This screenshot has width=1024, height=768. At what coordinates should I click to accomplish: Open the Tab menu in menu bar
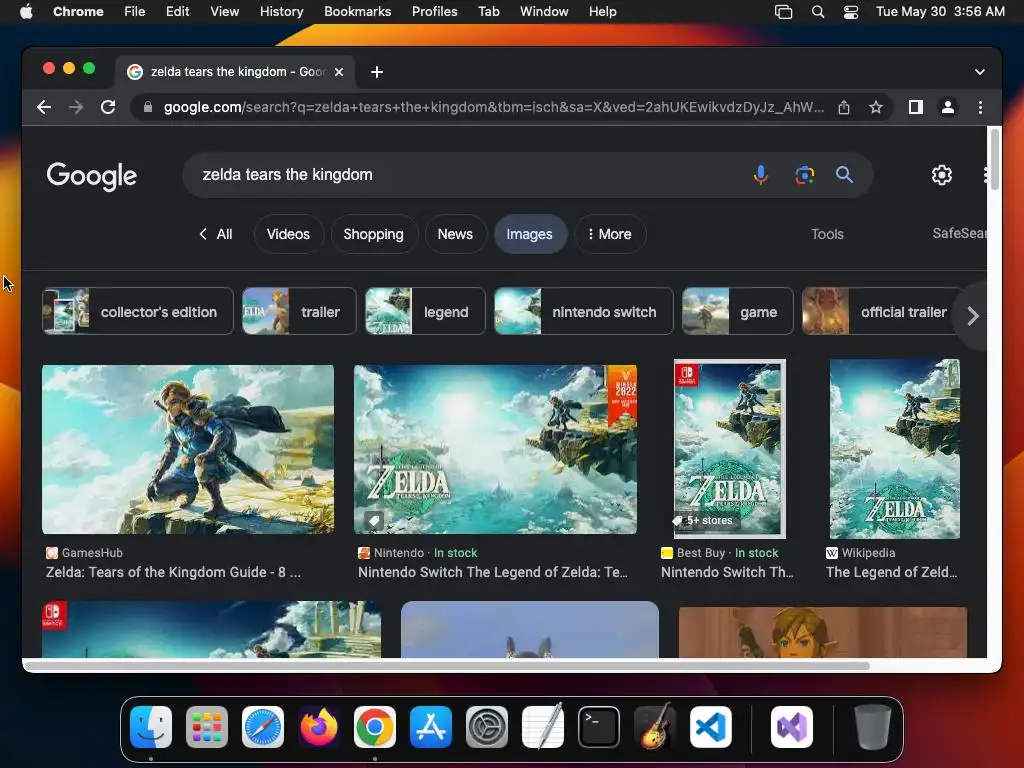488,11
